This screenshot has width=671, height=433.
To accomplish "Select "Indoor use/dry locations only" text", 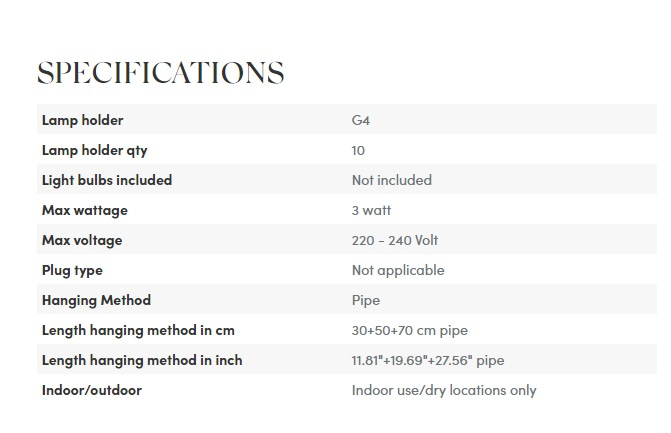I will (x=444, y=390).
